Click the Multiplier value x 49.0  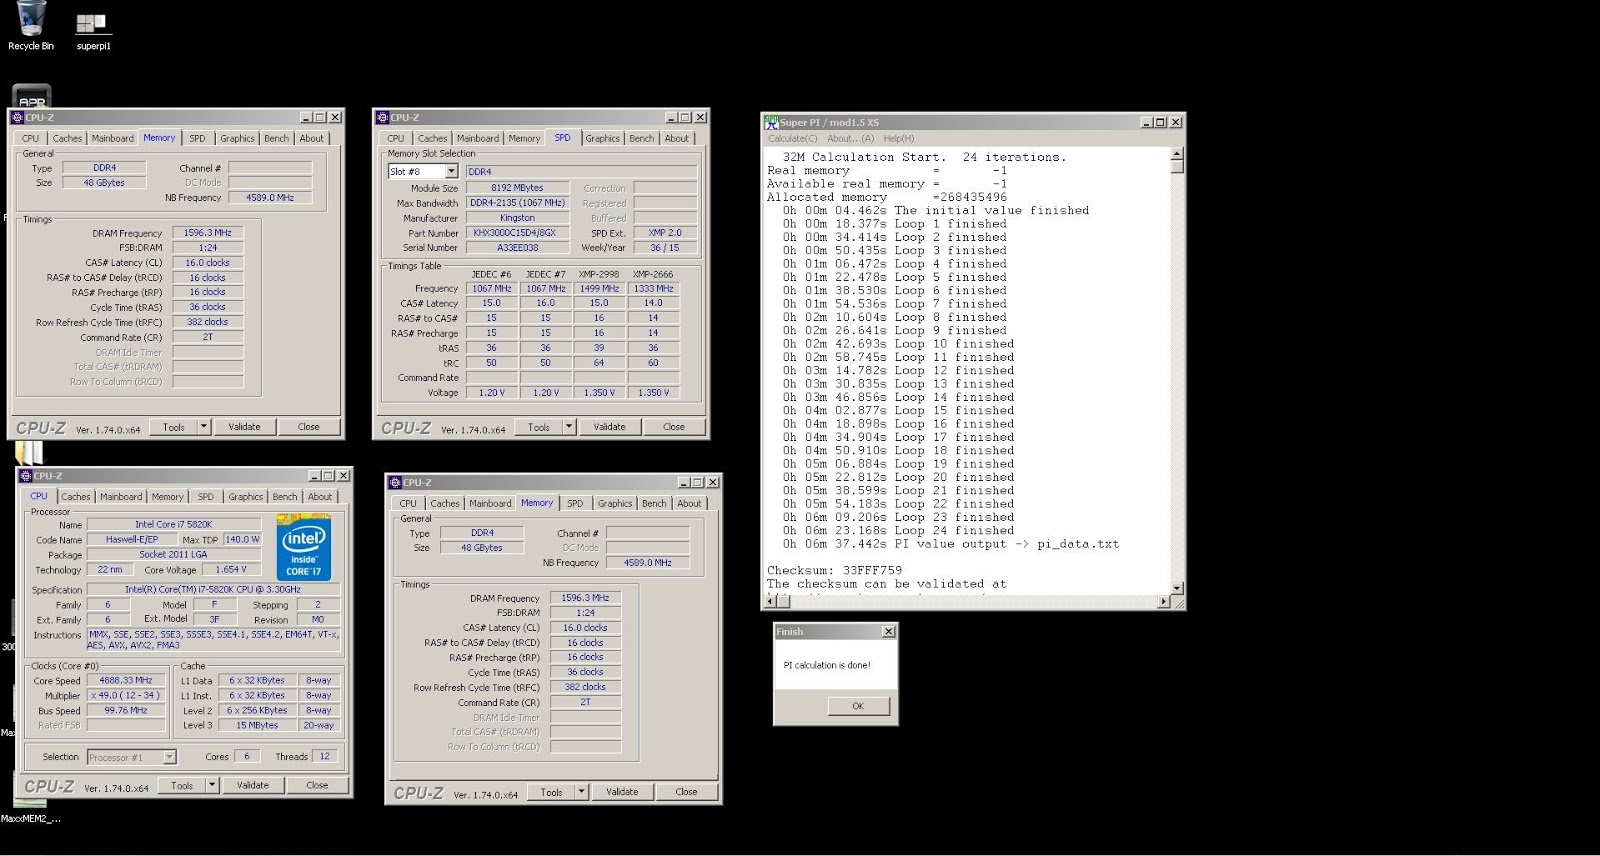pyautogui.click(x=126, y=696)
